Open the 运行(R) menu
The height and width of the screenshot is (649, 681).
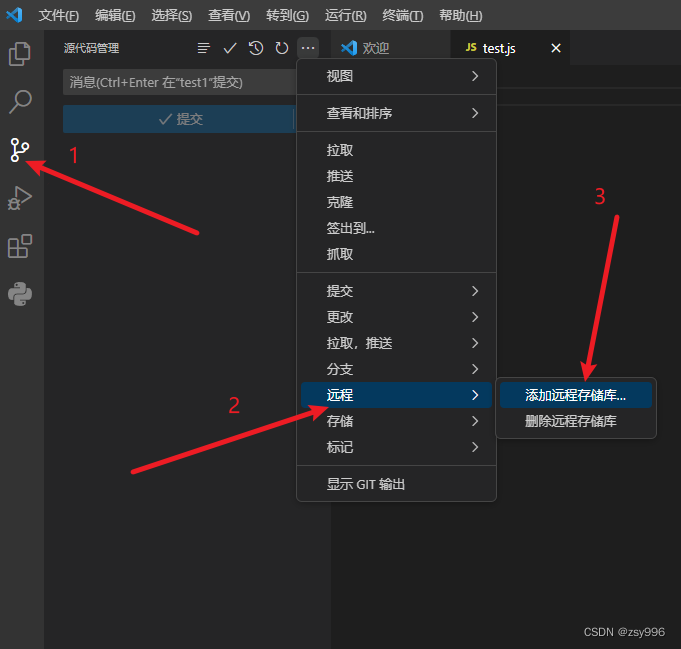coord(345,16)
